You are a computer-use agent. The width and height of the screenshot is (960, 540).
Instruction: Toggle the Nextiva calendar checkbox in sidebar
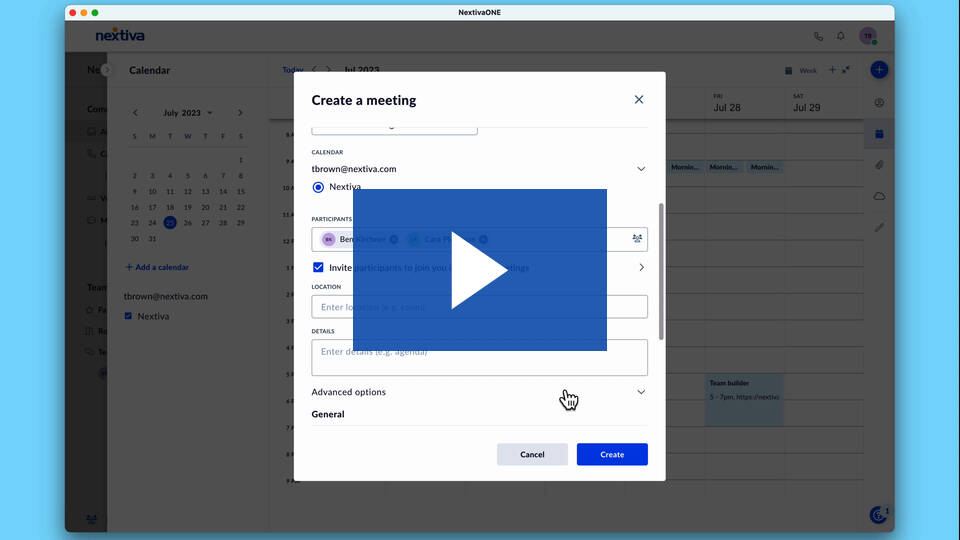tap(128, 316)
